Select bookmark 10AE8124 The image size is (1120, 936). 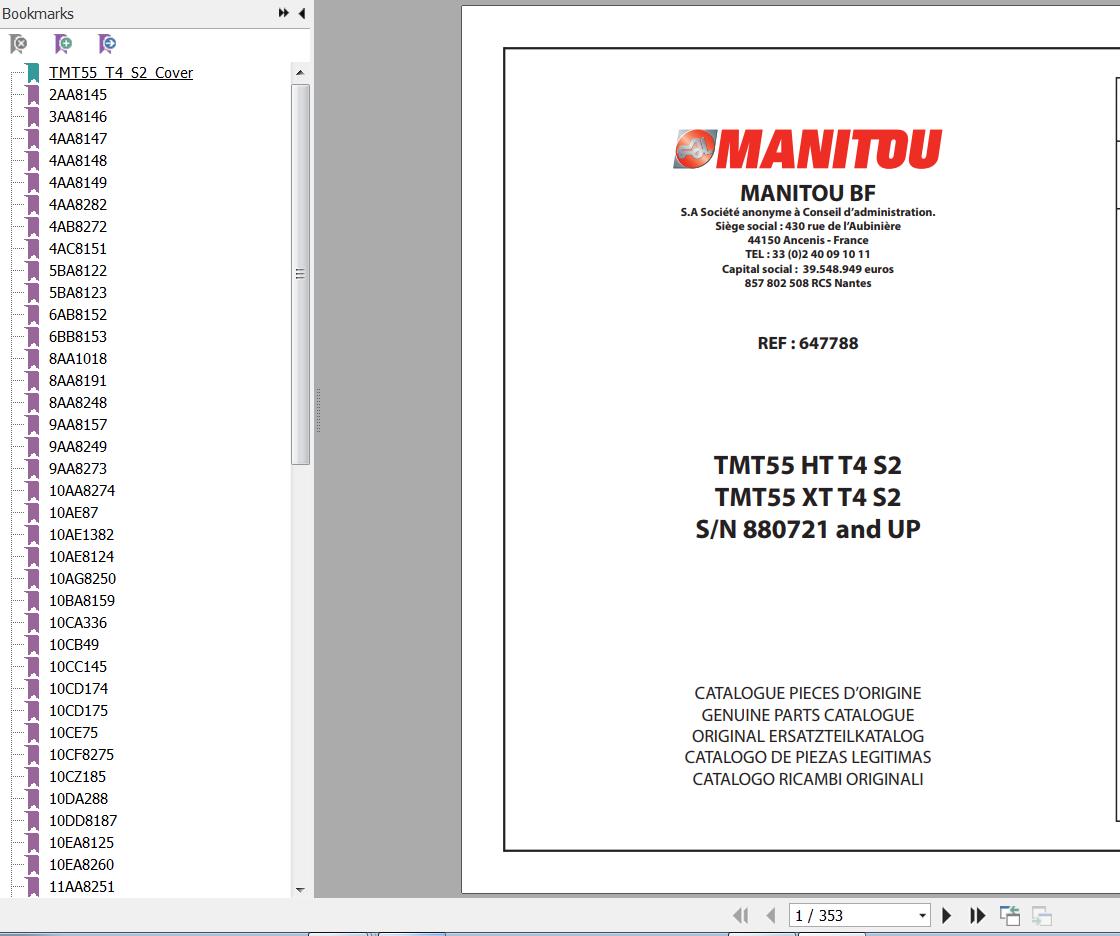pos(81,557)
